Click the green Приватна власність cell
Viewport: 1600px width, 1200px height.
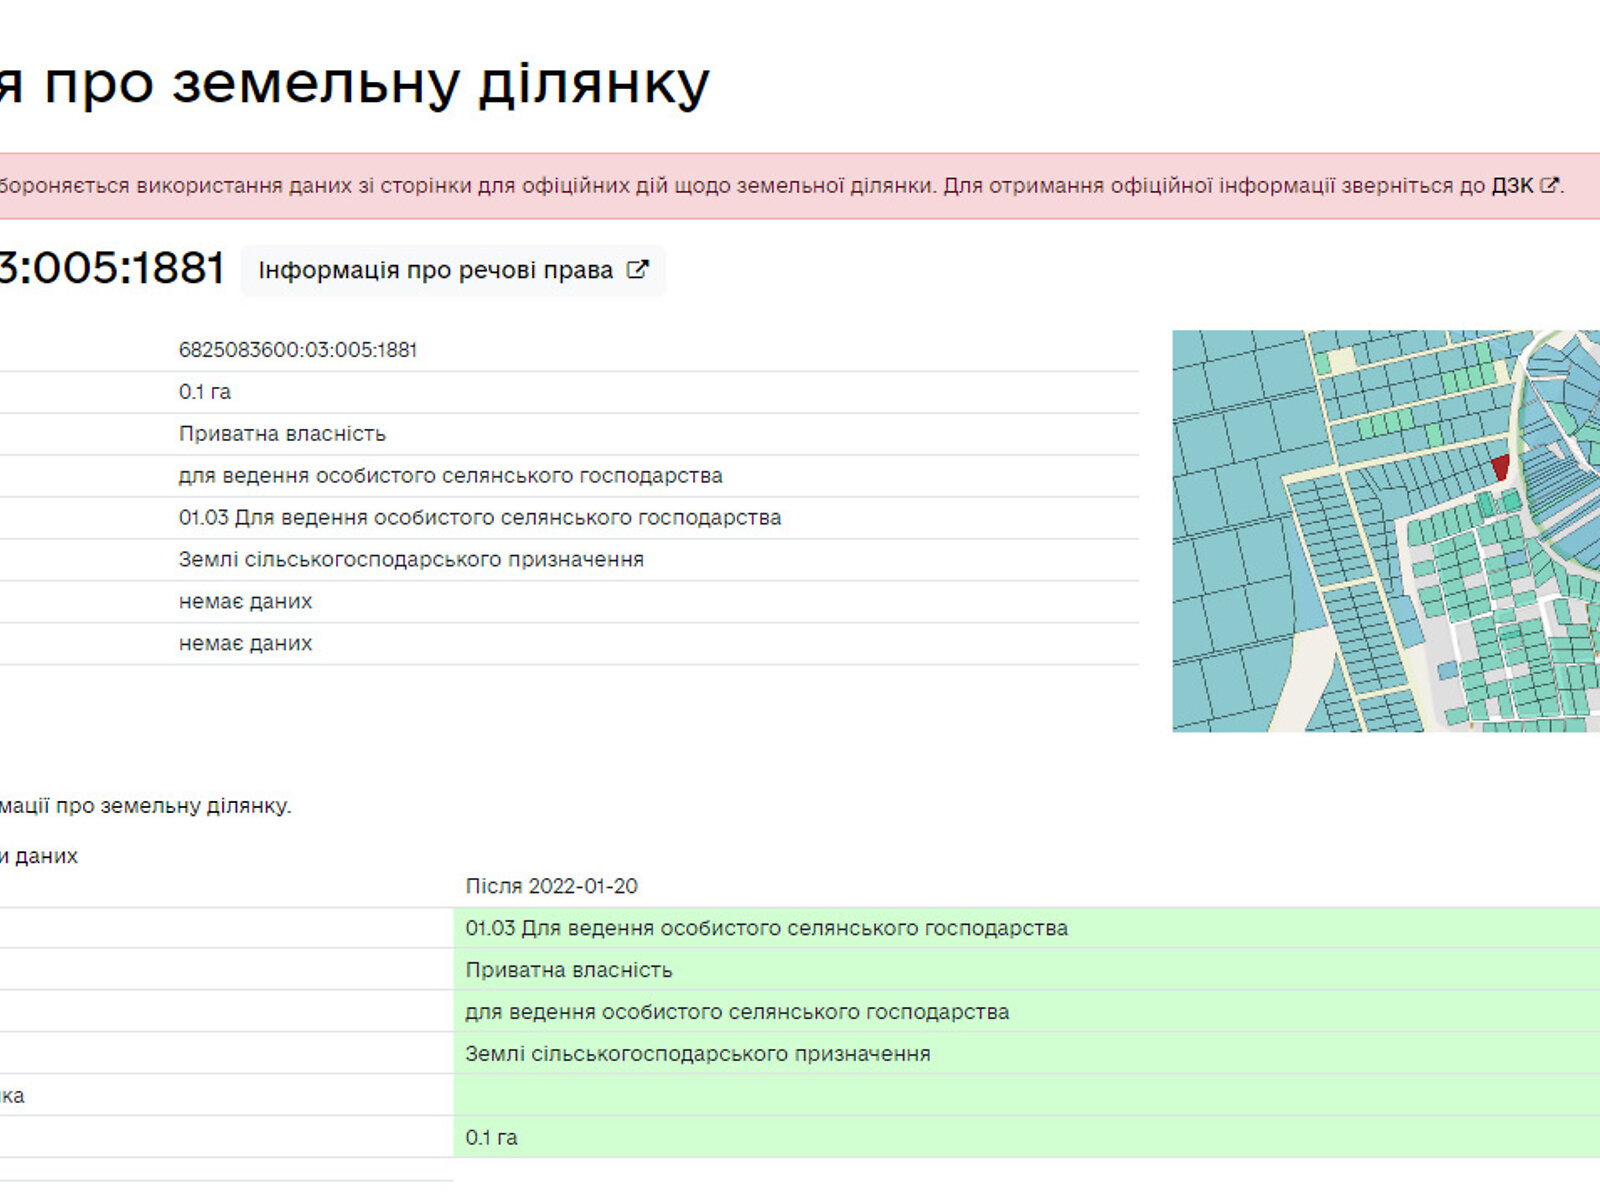pyautogui.click(x=1027, y=970)
